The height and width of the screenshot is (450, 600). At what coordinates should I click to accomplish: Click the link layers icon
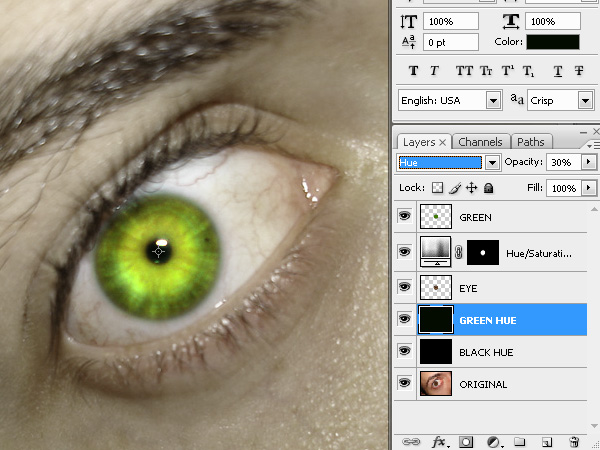[x=411, y=442]
